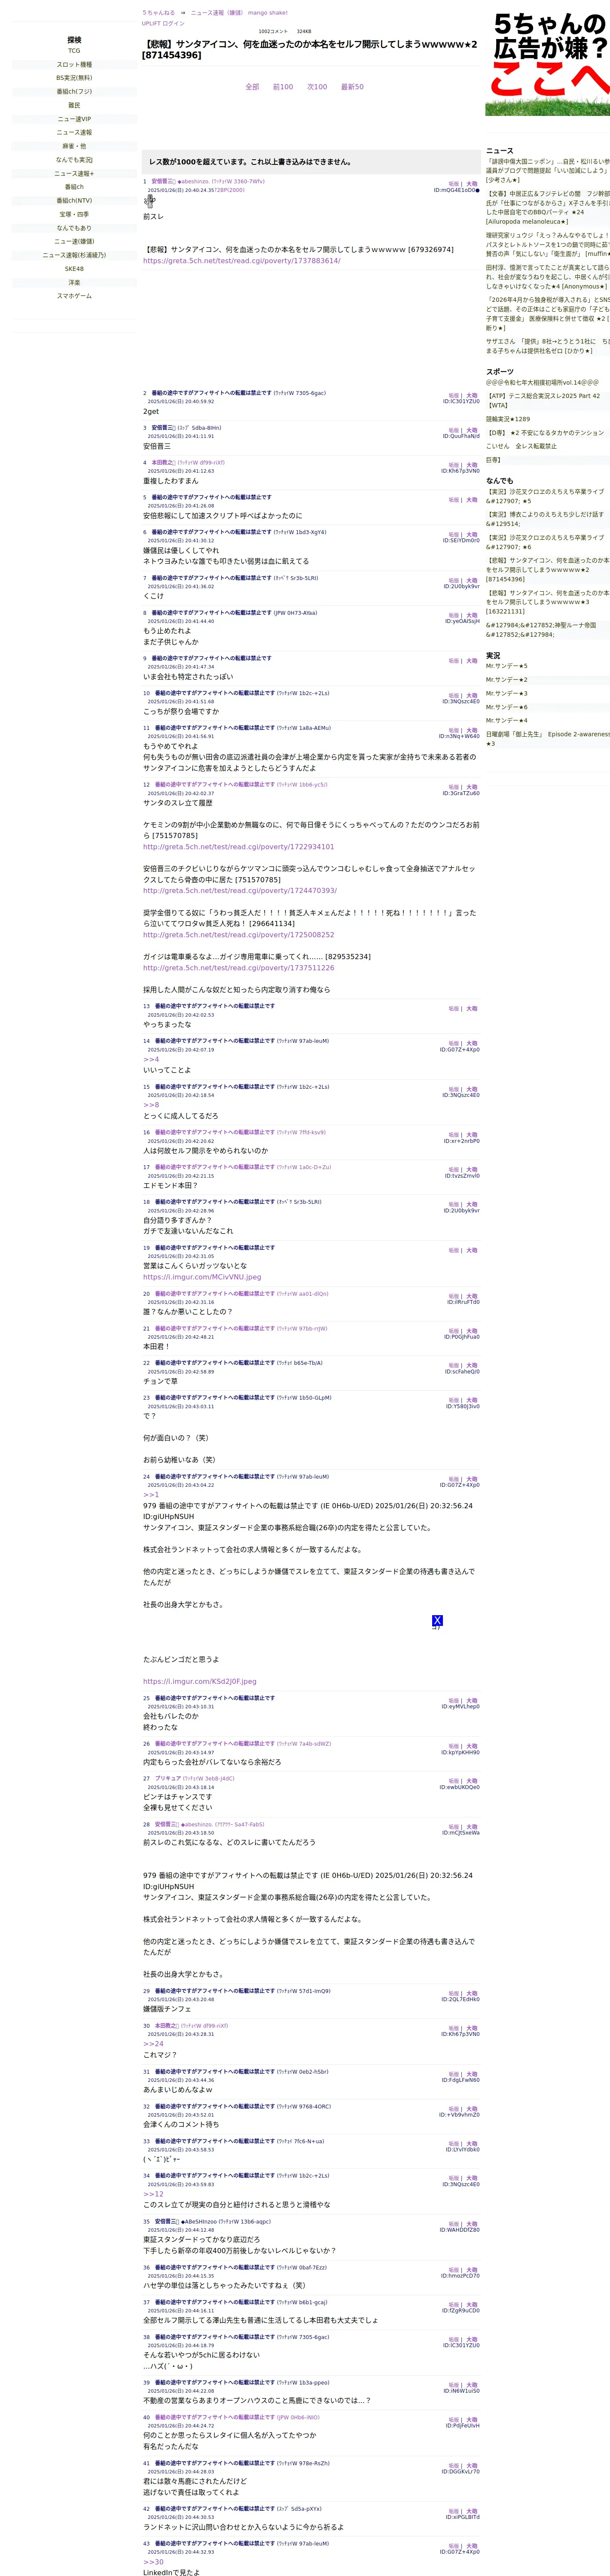Open the imgur MCivVNU.jpeg link

coord(202,1277)
